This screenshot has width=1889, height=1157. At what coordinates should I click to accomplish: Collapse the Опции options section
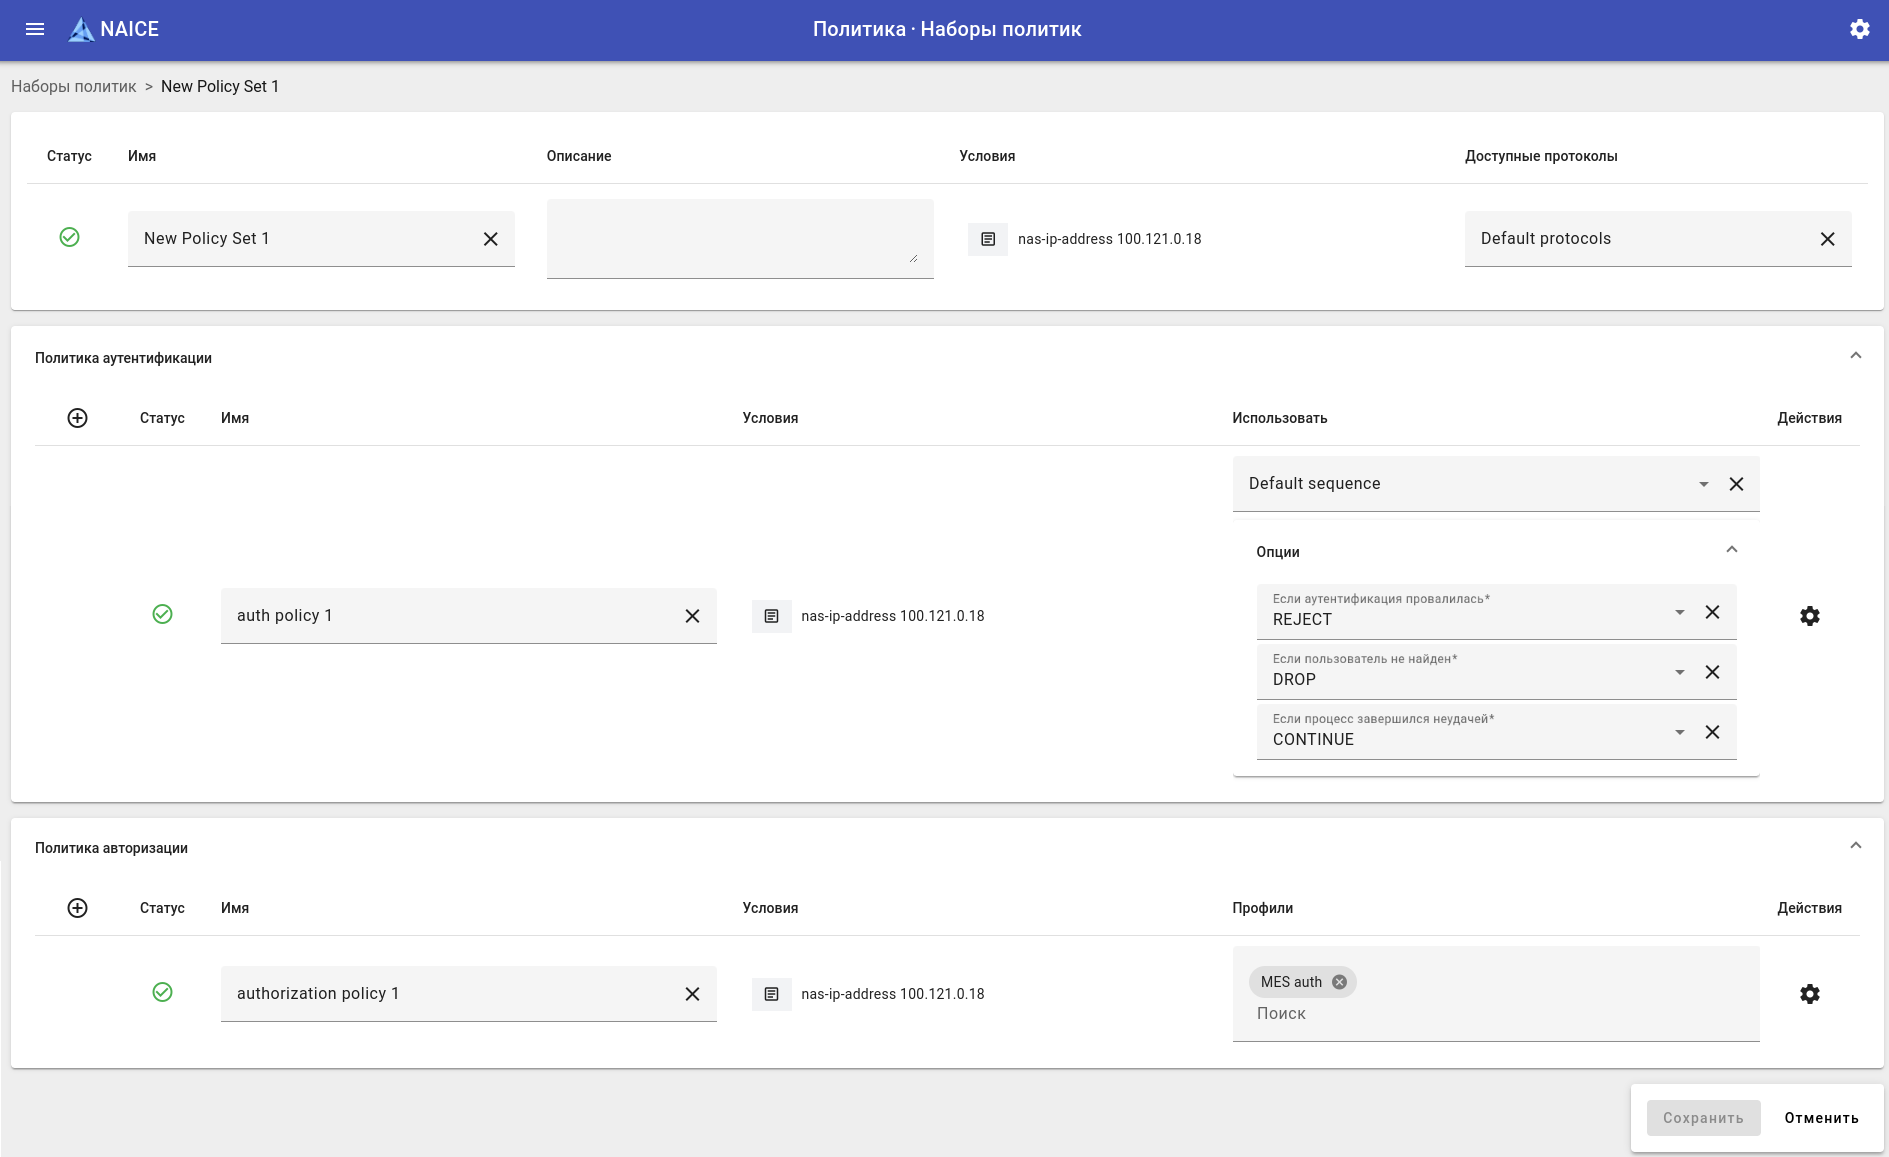tap(1731, 550)
